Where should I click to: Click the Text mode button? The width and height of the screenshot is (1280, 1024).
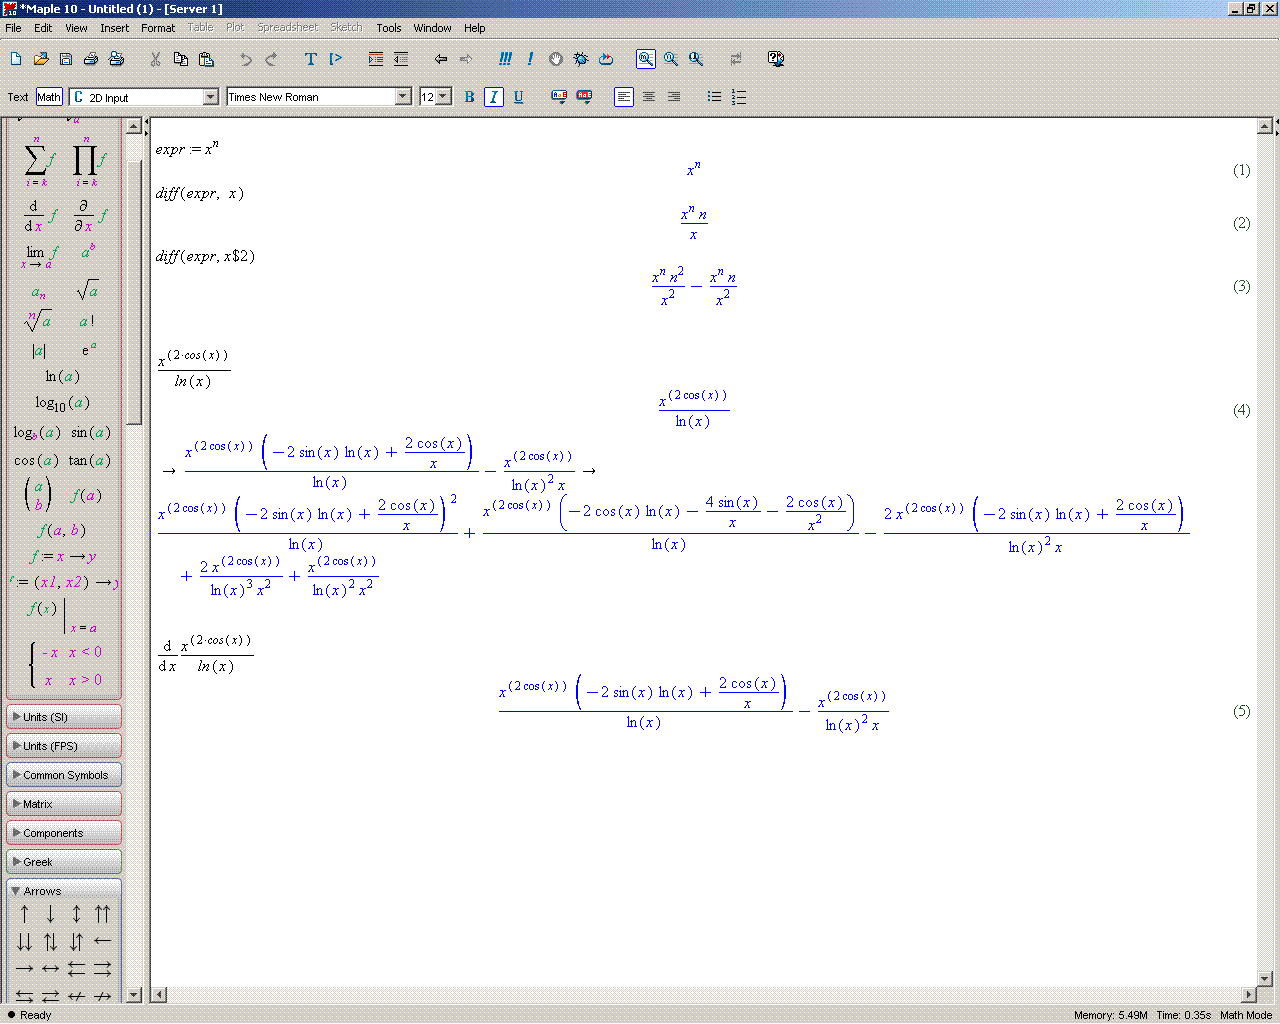[x=18, y=97]
